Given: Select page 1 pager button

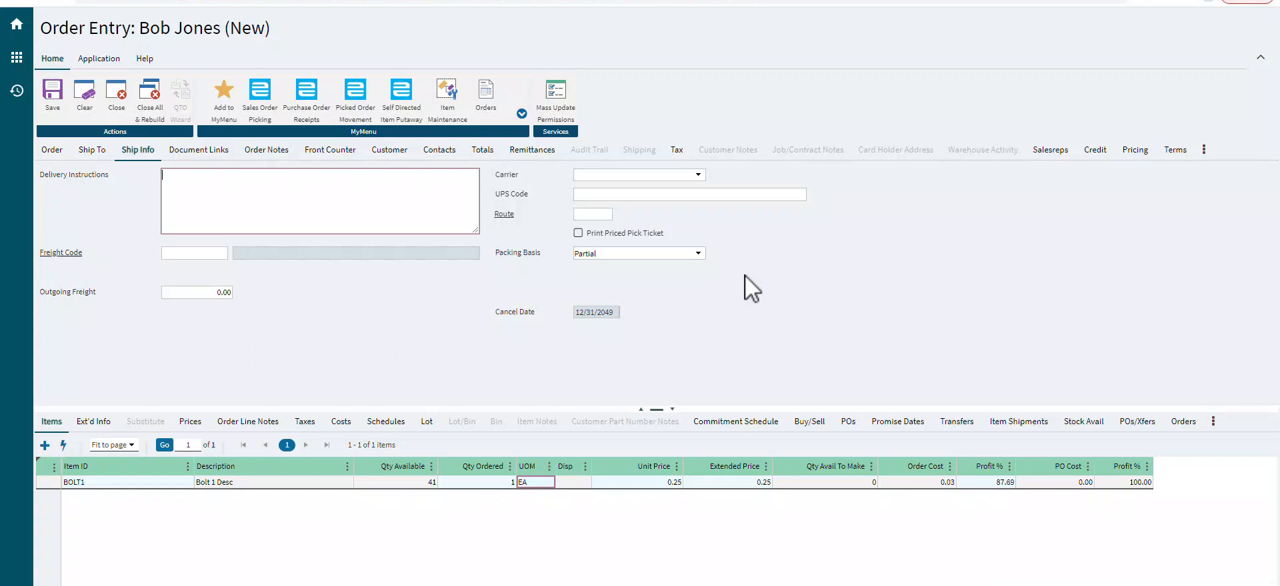Looking at the screenshot, I should (x=287, y=445).
